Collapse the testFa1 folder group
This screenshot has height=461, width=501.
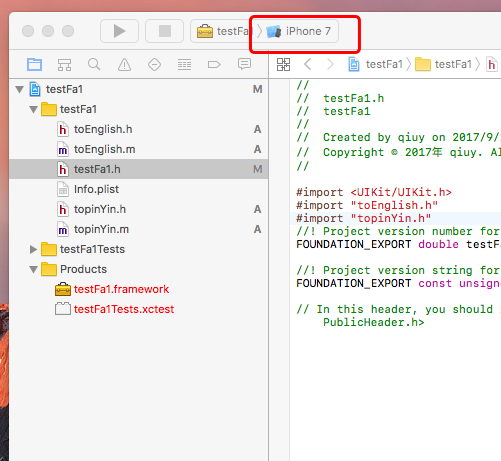point(33,109)
